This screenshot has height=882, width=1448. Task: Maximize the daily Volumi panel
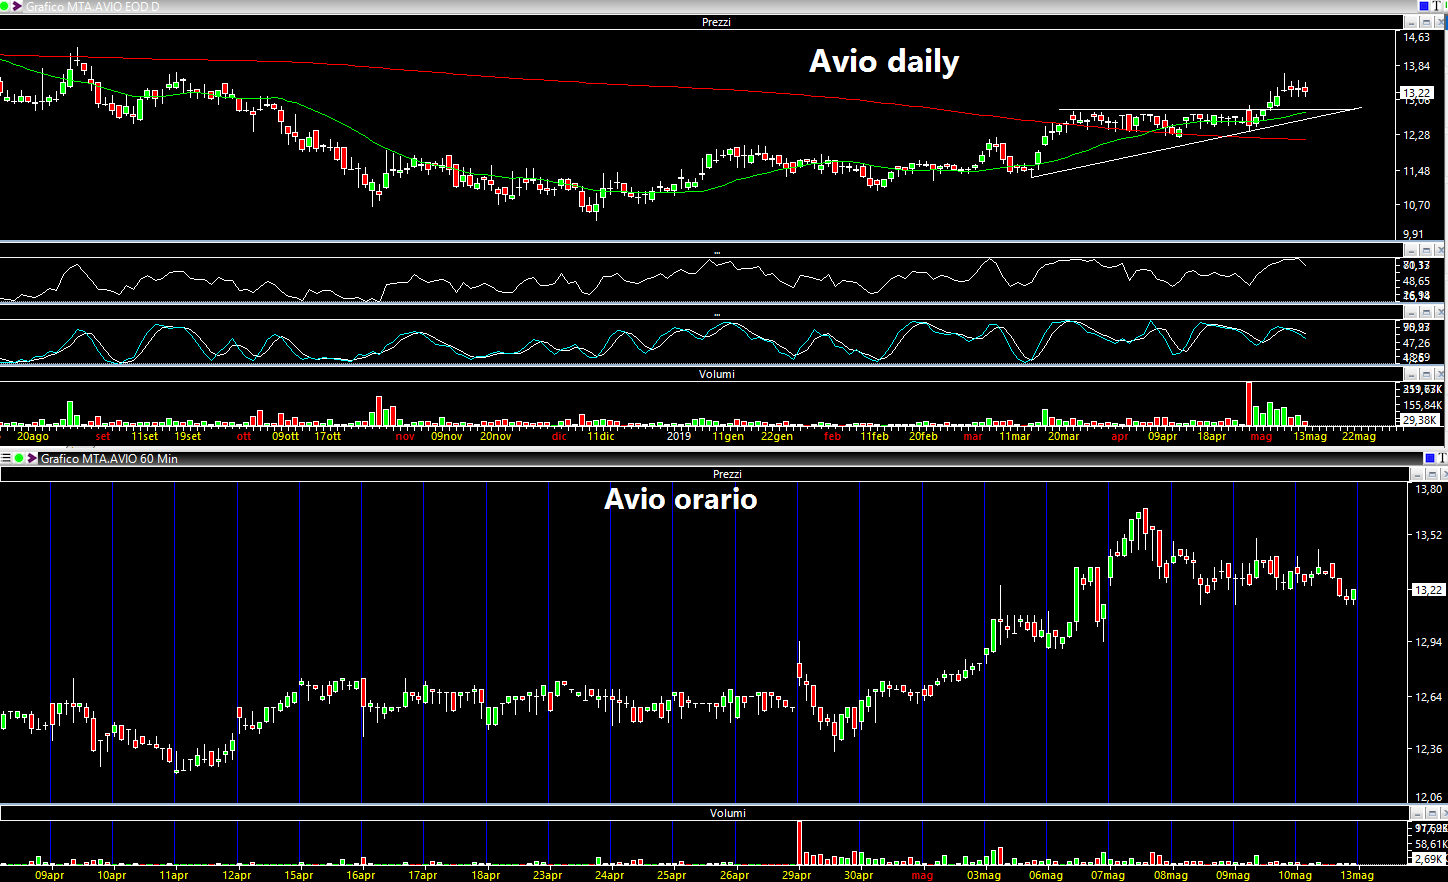pyautogui.click(x=1426, y=374)
